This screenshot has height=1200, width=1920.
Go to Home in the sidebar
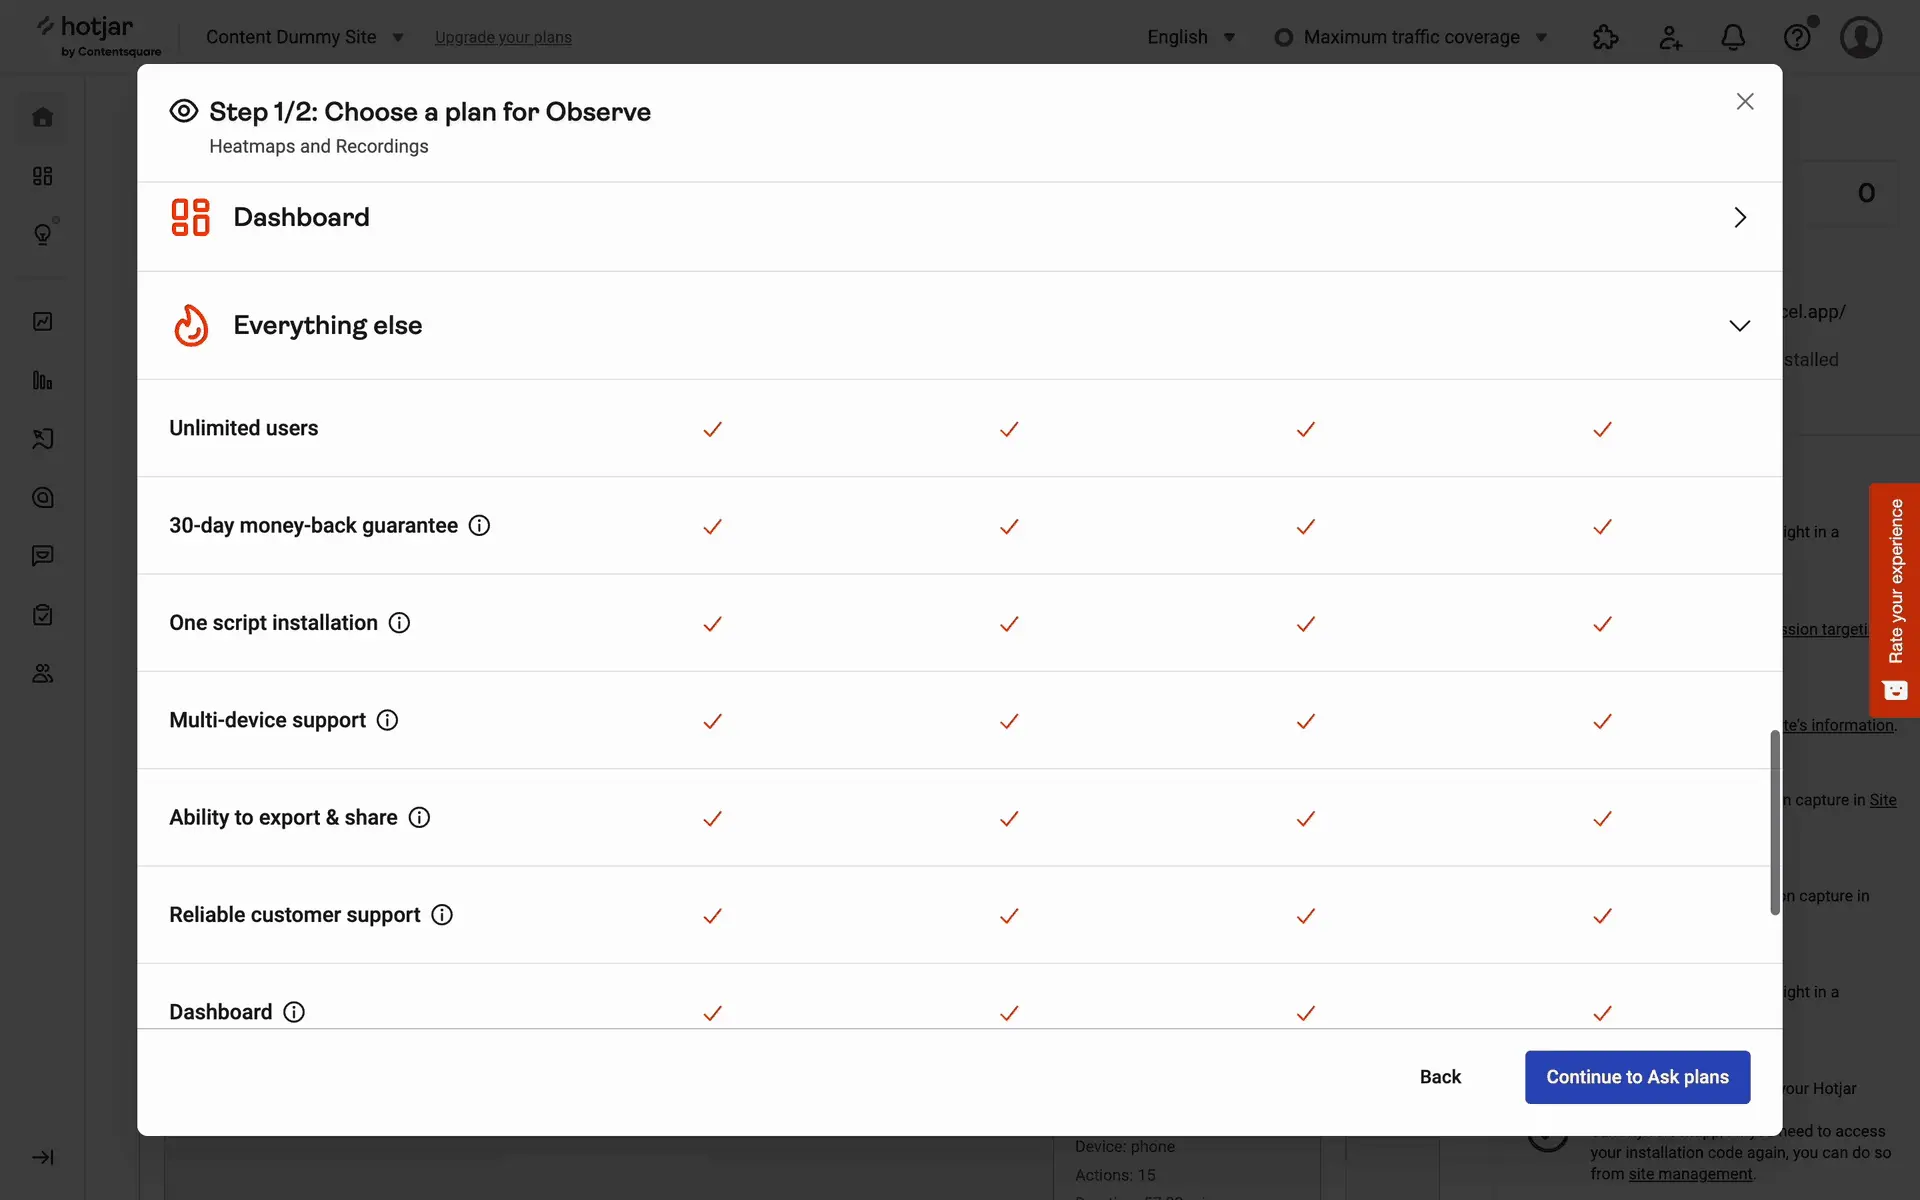tap(43, 117)
